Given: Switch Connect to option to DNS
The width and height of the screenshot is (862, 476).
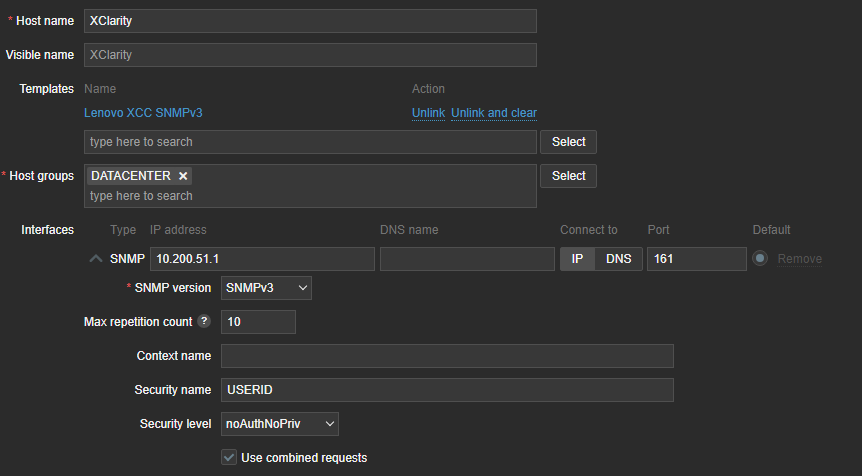Looking at the screenshot, I should 619,259.
